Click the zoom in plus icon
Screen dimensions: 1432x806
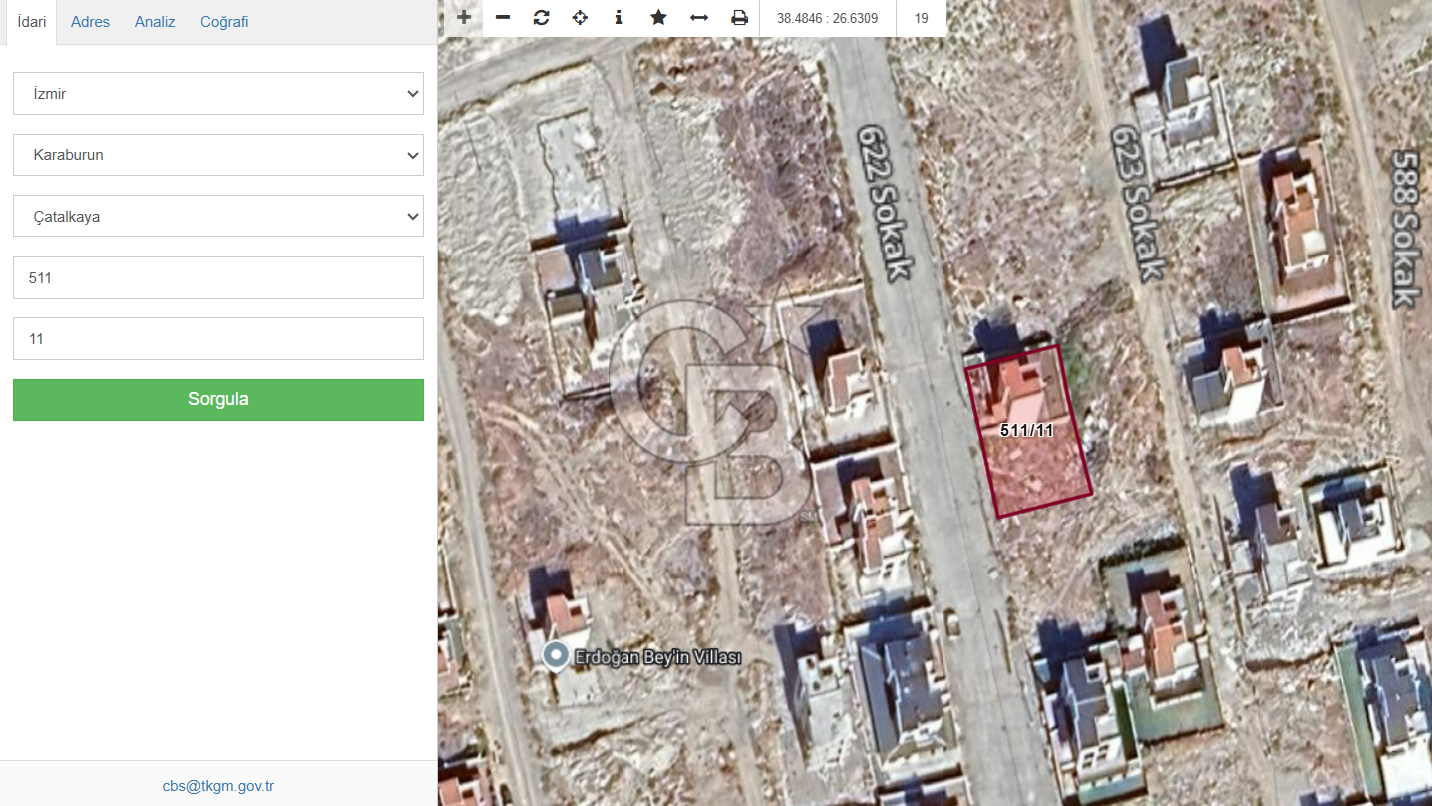click(x=464, y=18)
